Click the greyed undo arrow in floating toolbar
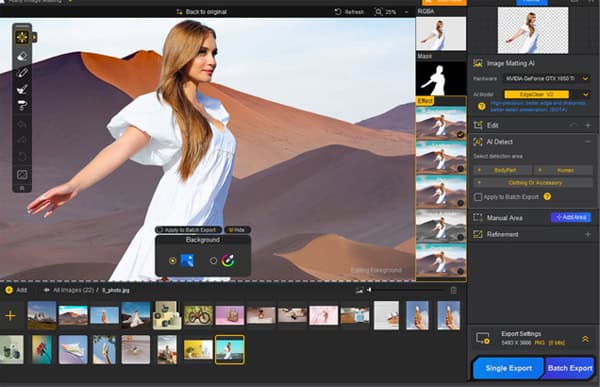 click(22, 124)
